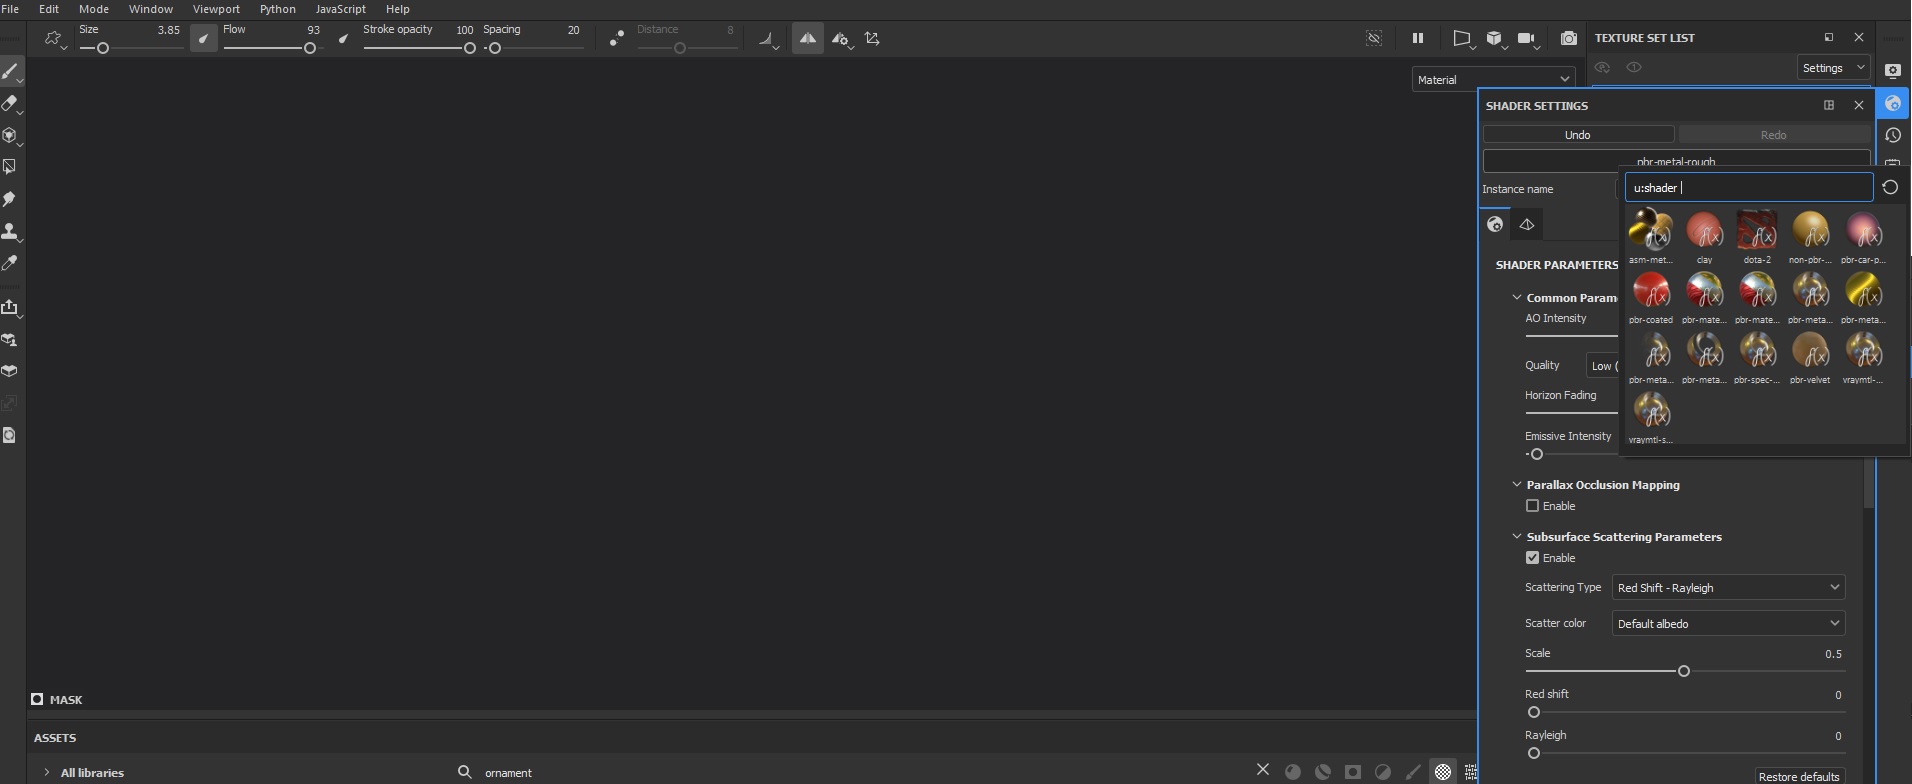The width and height of the screenshot is (1912, 784).
Task: Choose the clay shader thumbnail
Action: click(x=1704, y=236)
